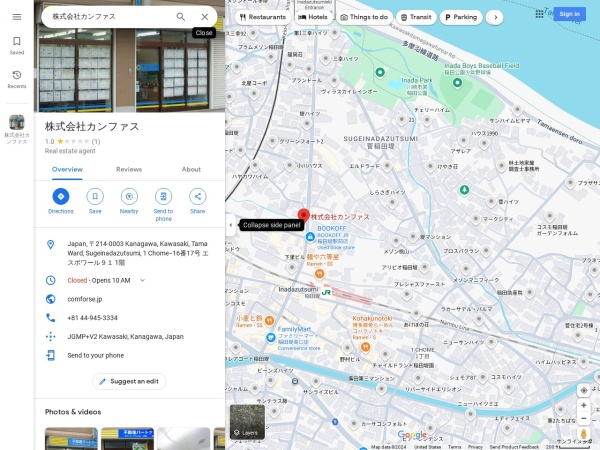This screenshot has height=450, width=600.
Task: Open Google apps grid
Action: (540, 14)
